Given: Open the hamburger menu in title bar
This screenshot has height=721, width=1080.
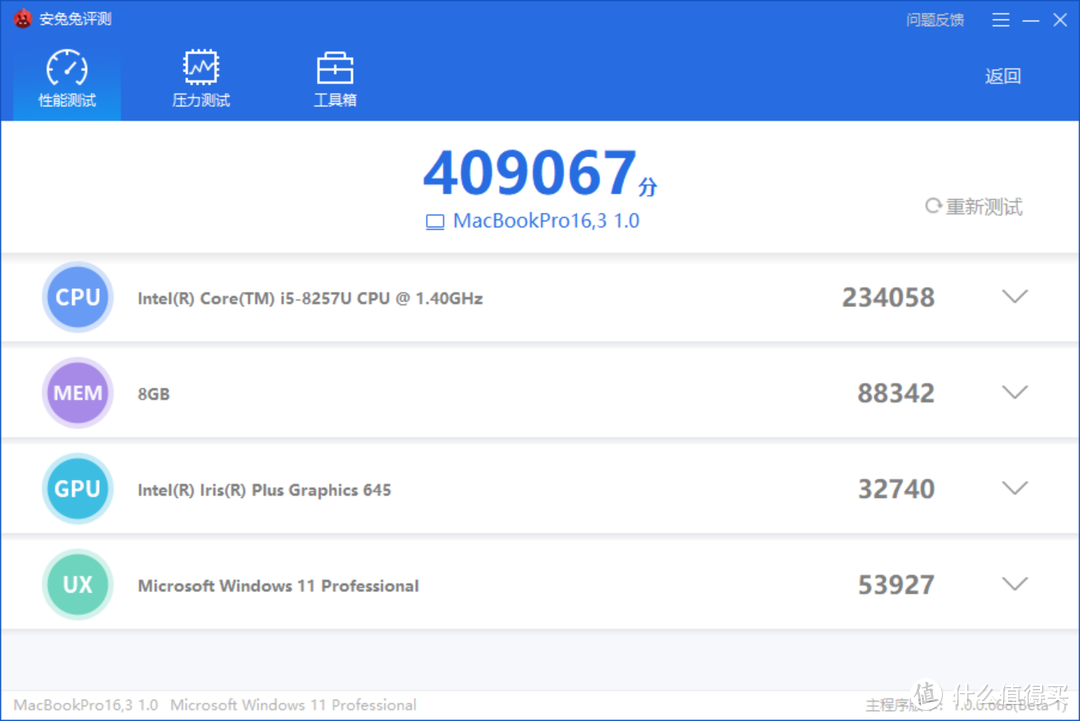Looking at the screenshot, I should point(1000,18).
